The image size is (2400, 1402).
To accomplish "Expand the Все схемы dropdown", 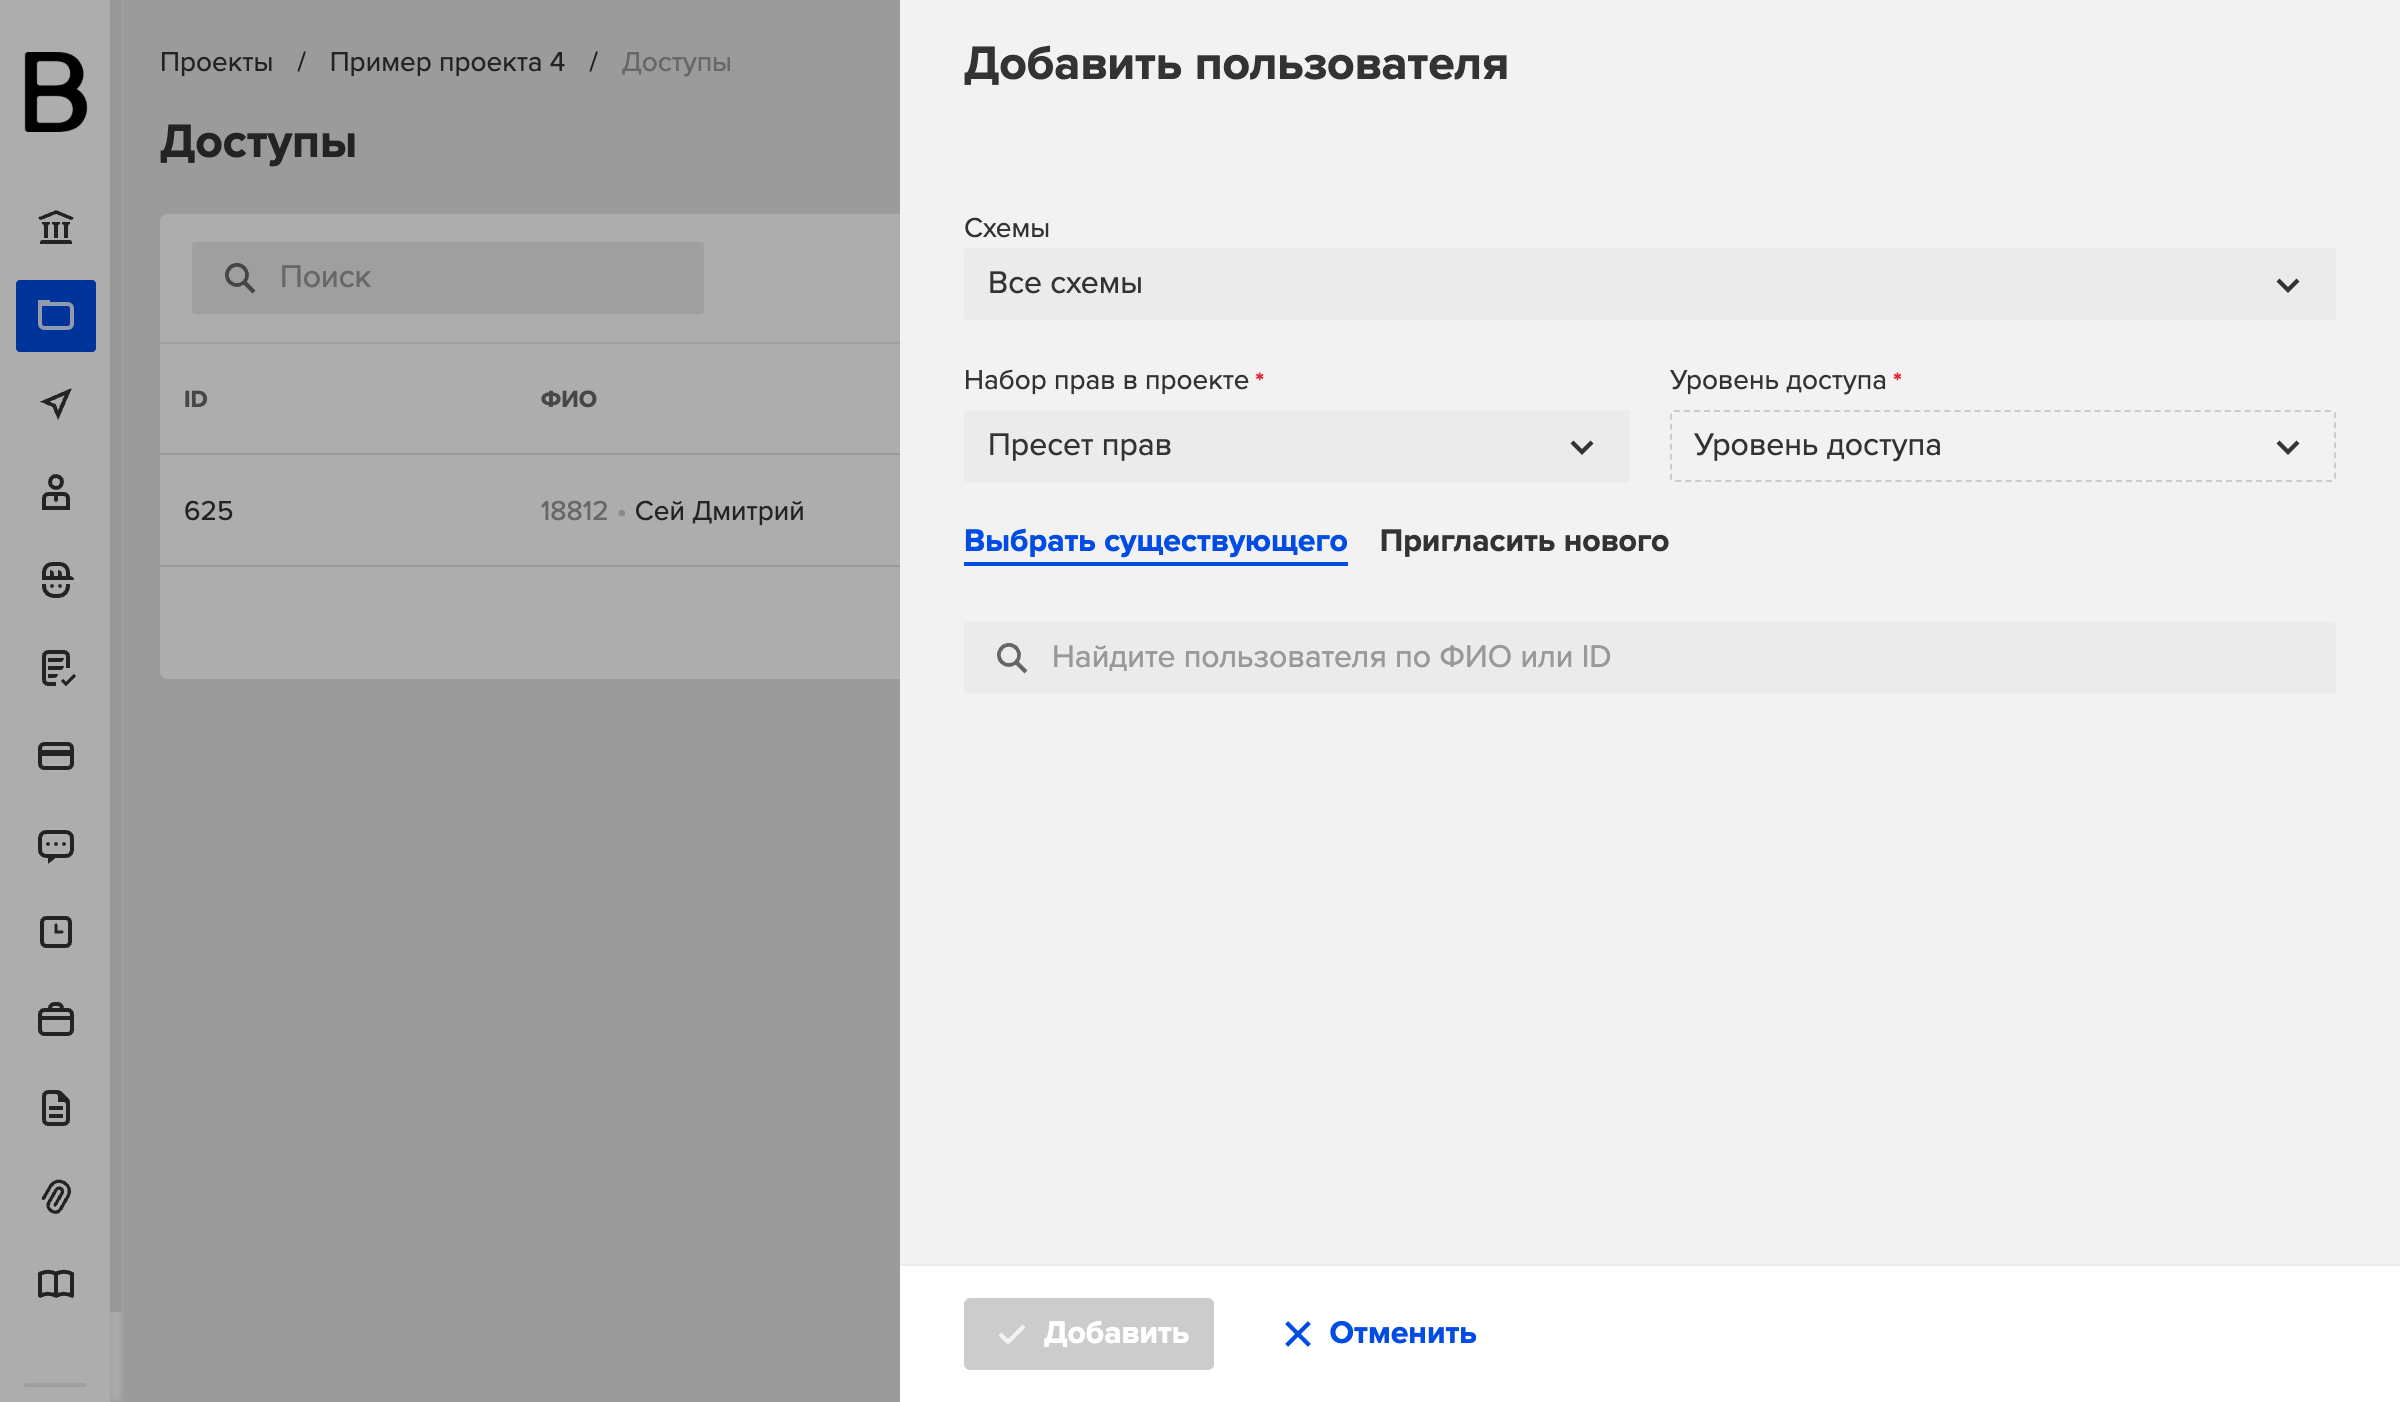I will point(1650,284).
